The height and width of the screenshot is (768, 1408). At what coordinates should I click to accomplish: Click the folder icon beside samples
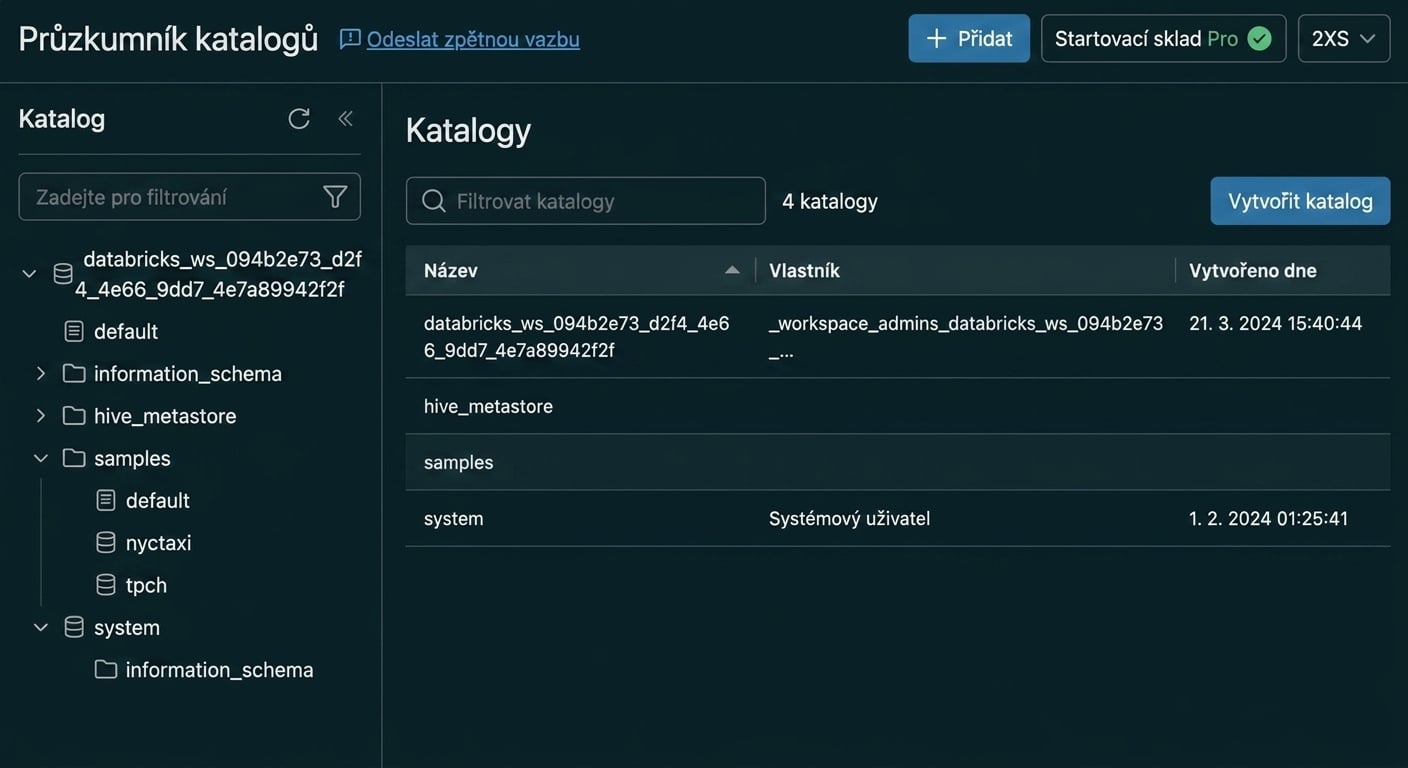[74, 458]
